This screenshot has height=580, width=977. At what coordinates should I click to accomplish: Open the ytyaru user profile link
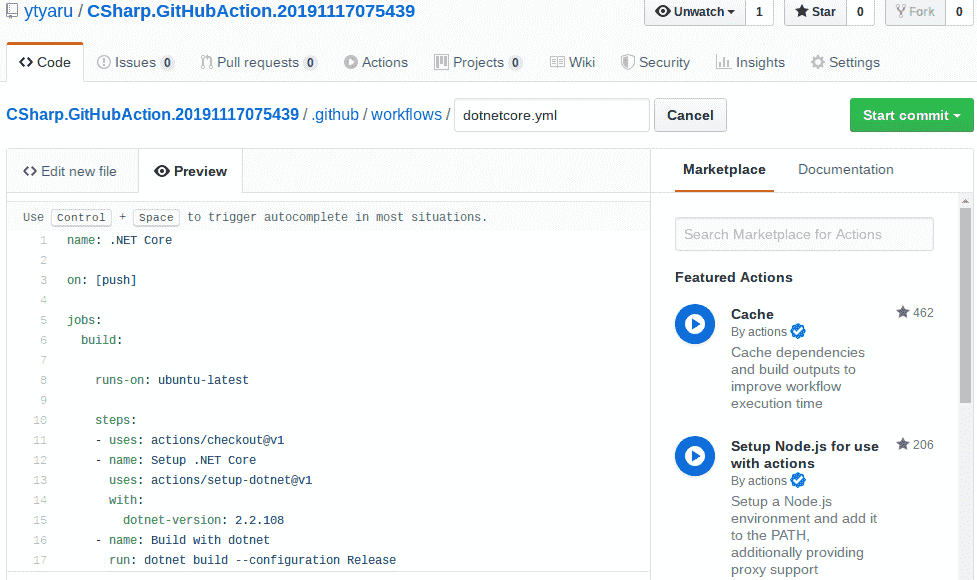(x=49, y=11)
